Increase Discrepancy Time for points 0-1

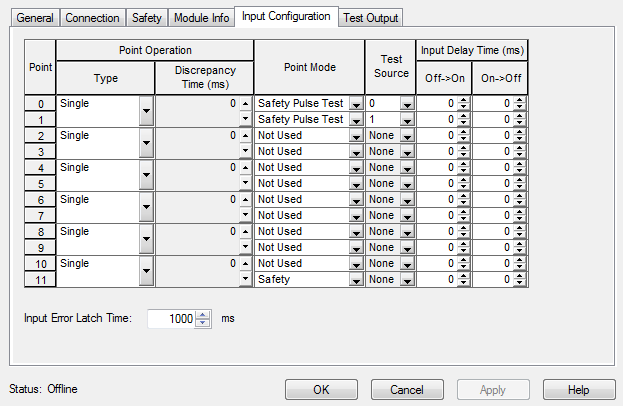(246, 103)
